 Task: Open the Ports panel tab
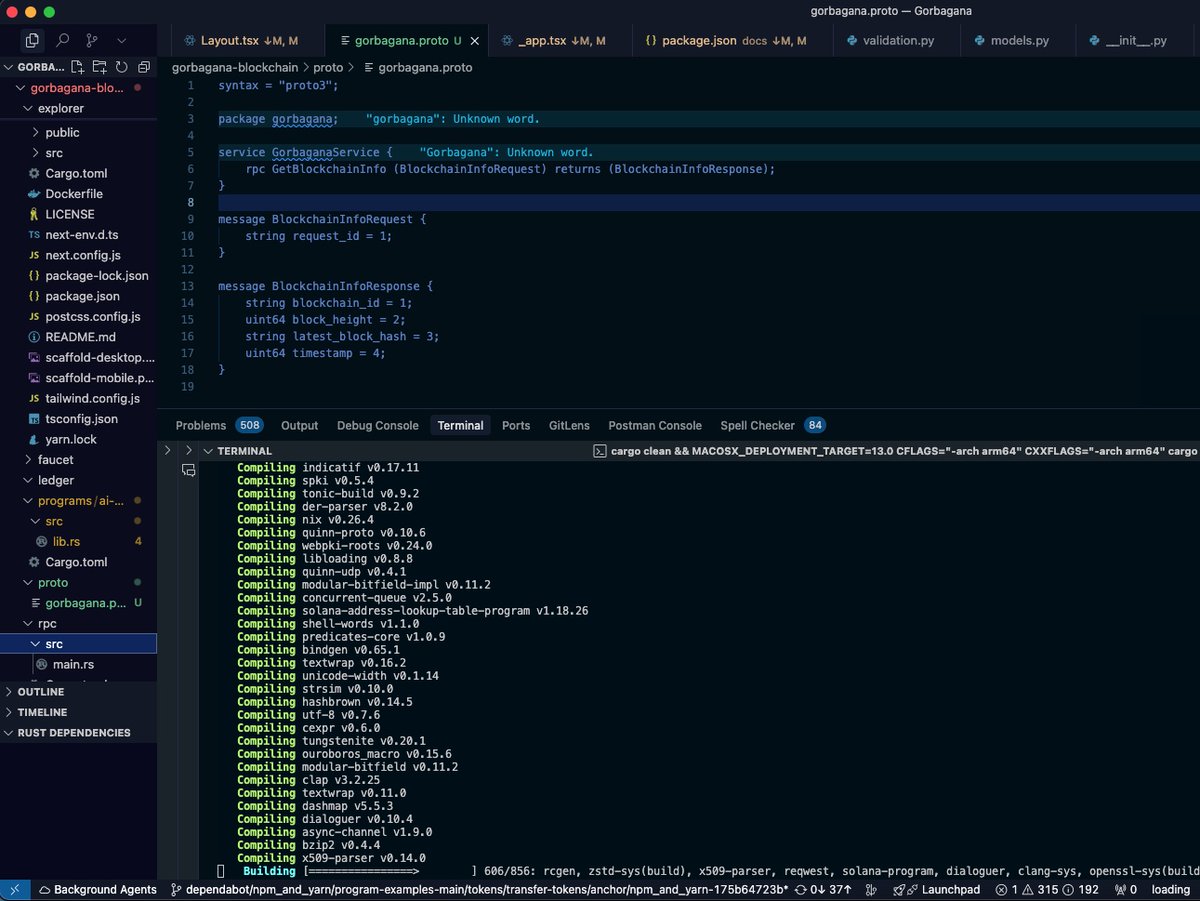516,425
